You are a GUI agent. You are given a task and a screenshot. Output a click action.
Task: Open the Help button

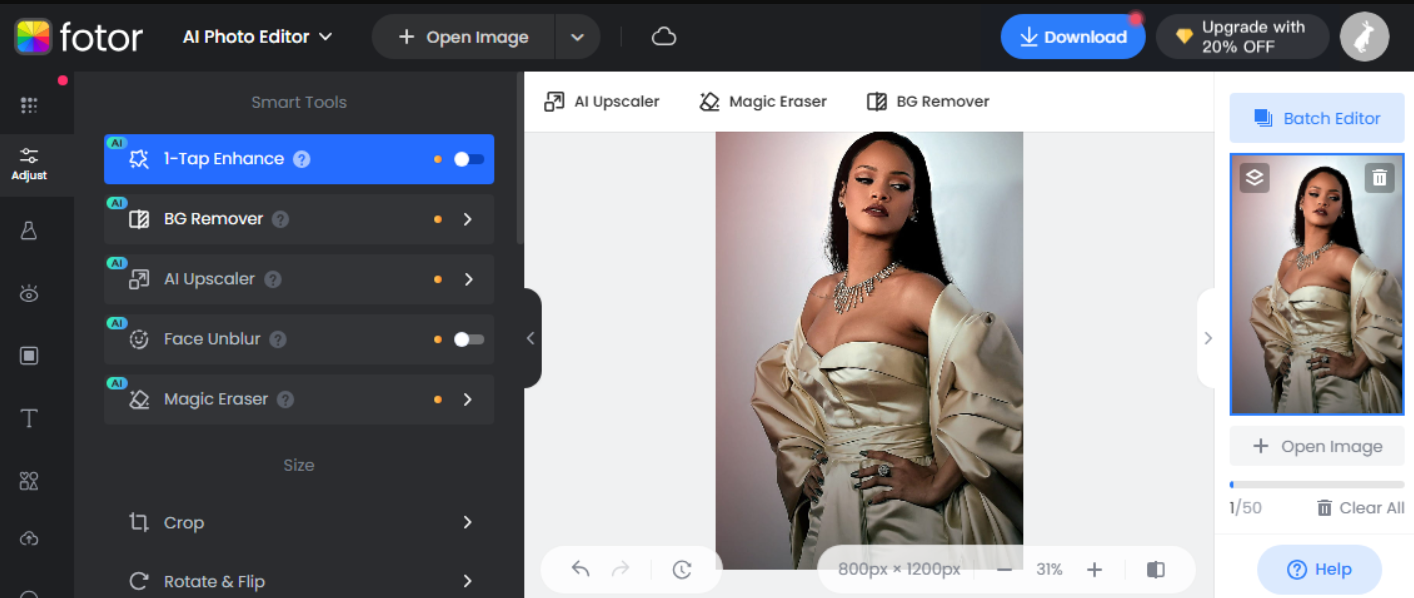coord(1319,569)
